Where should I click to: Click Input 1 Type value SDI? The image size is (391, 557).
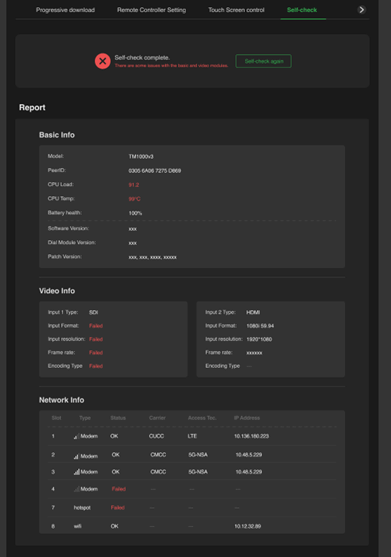click(93, 313)
